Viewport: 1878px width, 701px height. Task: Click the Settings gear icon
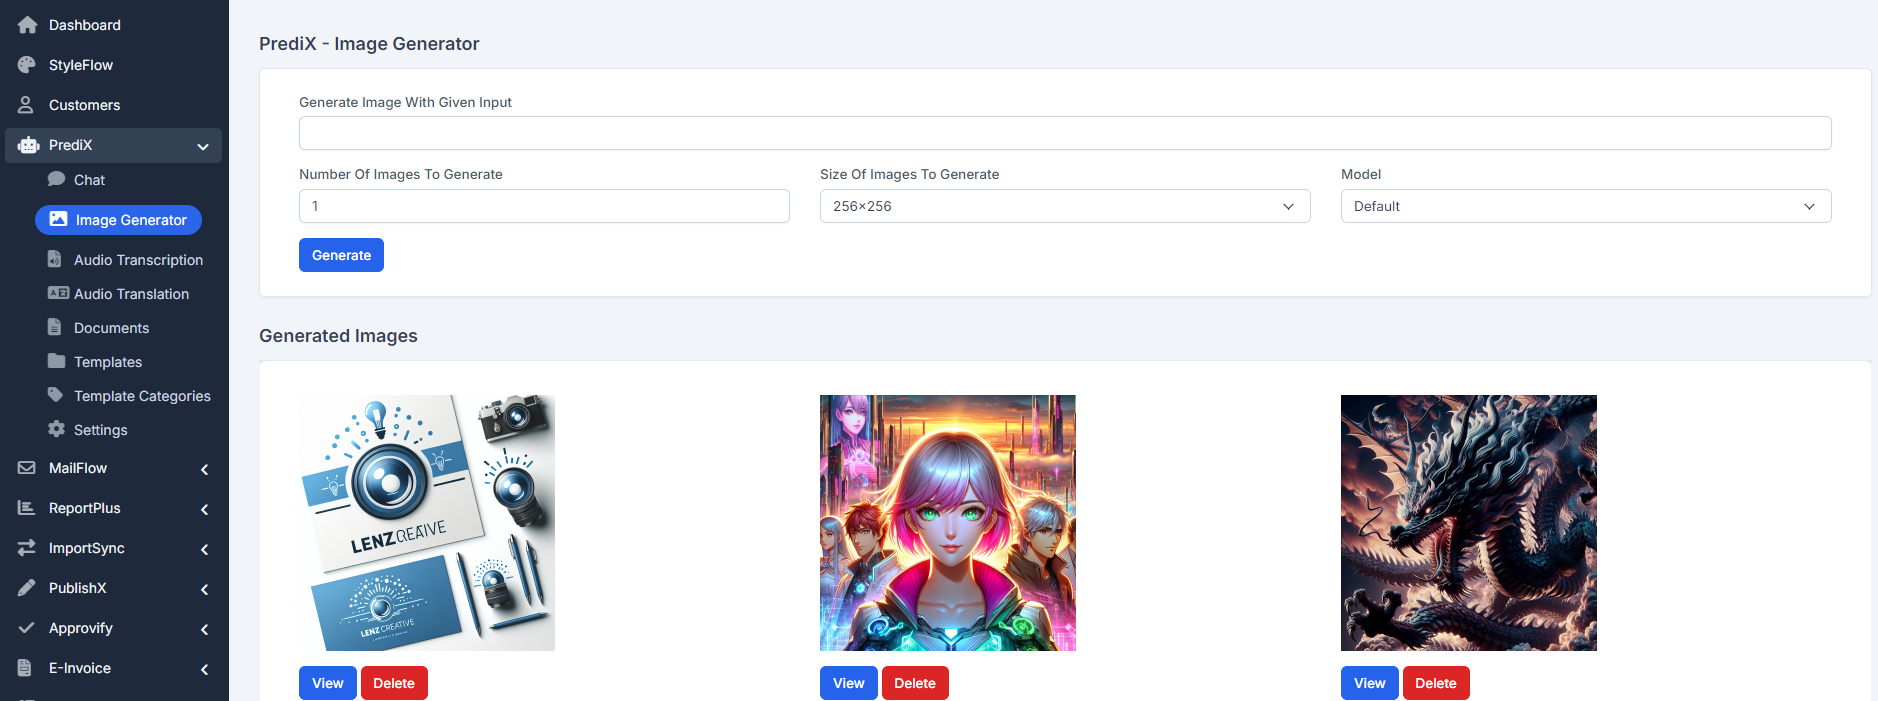[x=57, y=430]
